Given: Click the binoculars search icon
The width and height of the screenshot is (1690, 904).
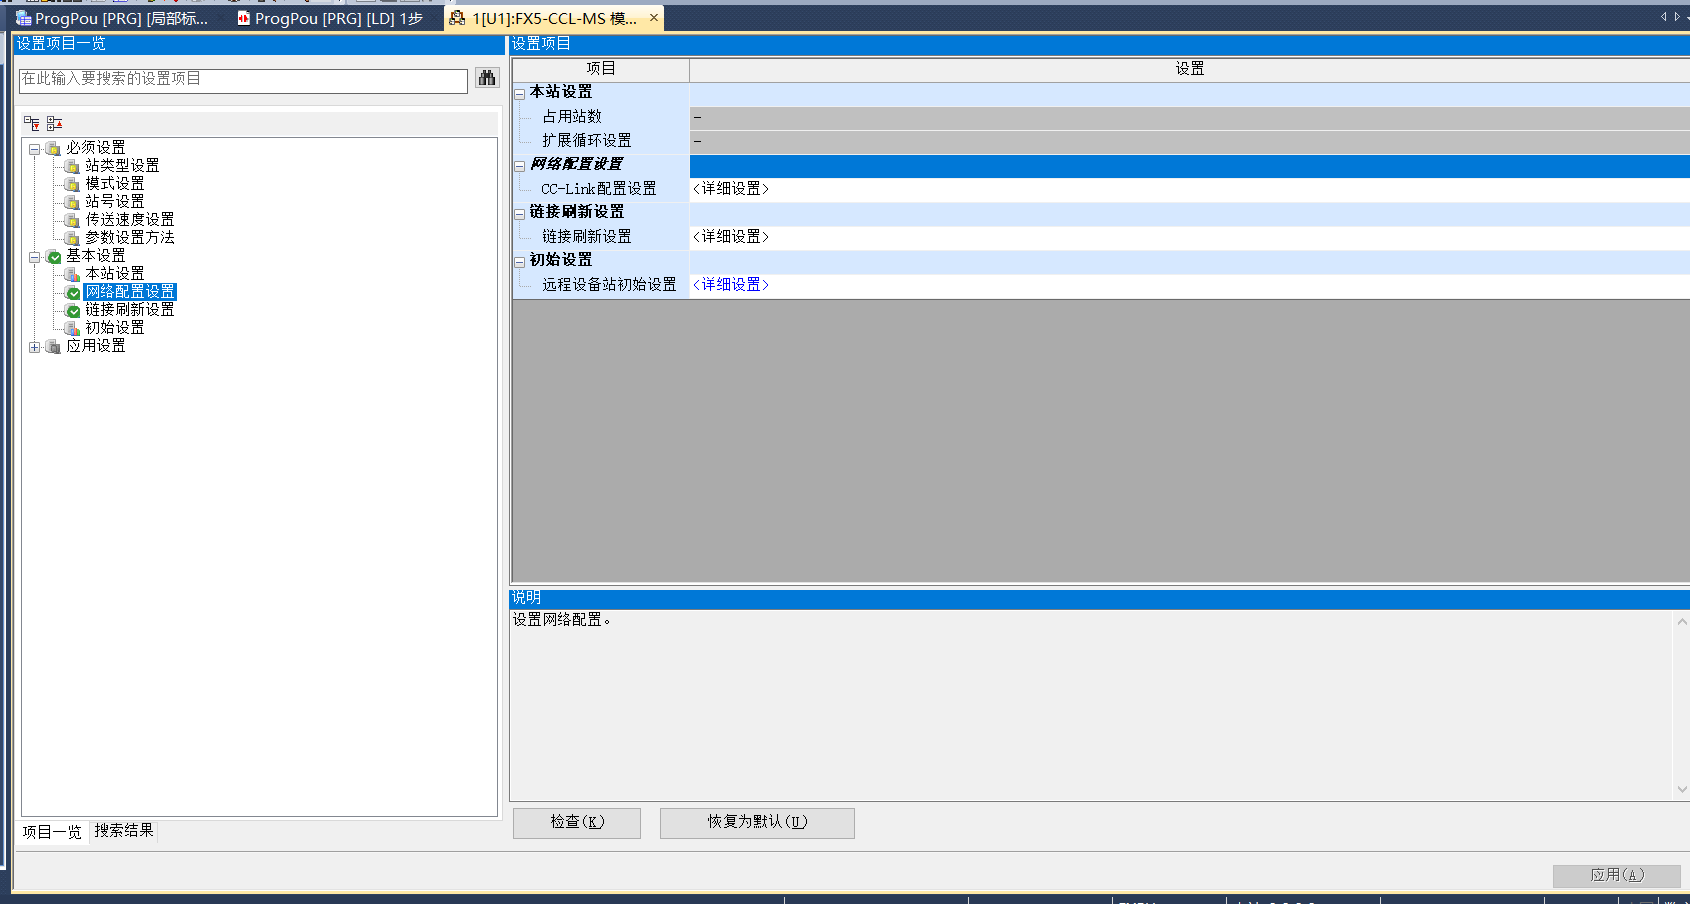Looking at the screenshot, I should click(487, 78).
